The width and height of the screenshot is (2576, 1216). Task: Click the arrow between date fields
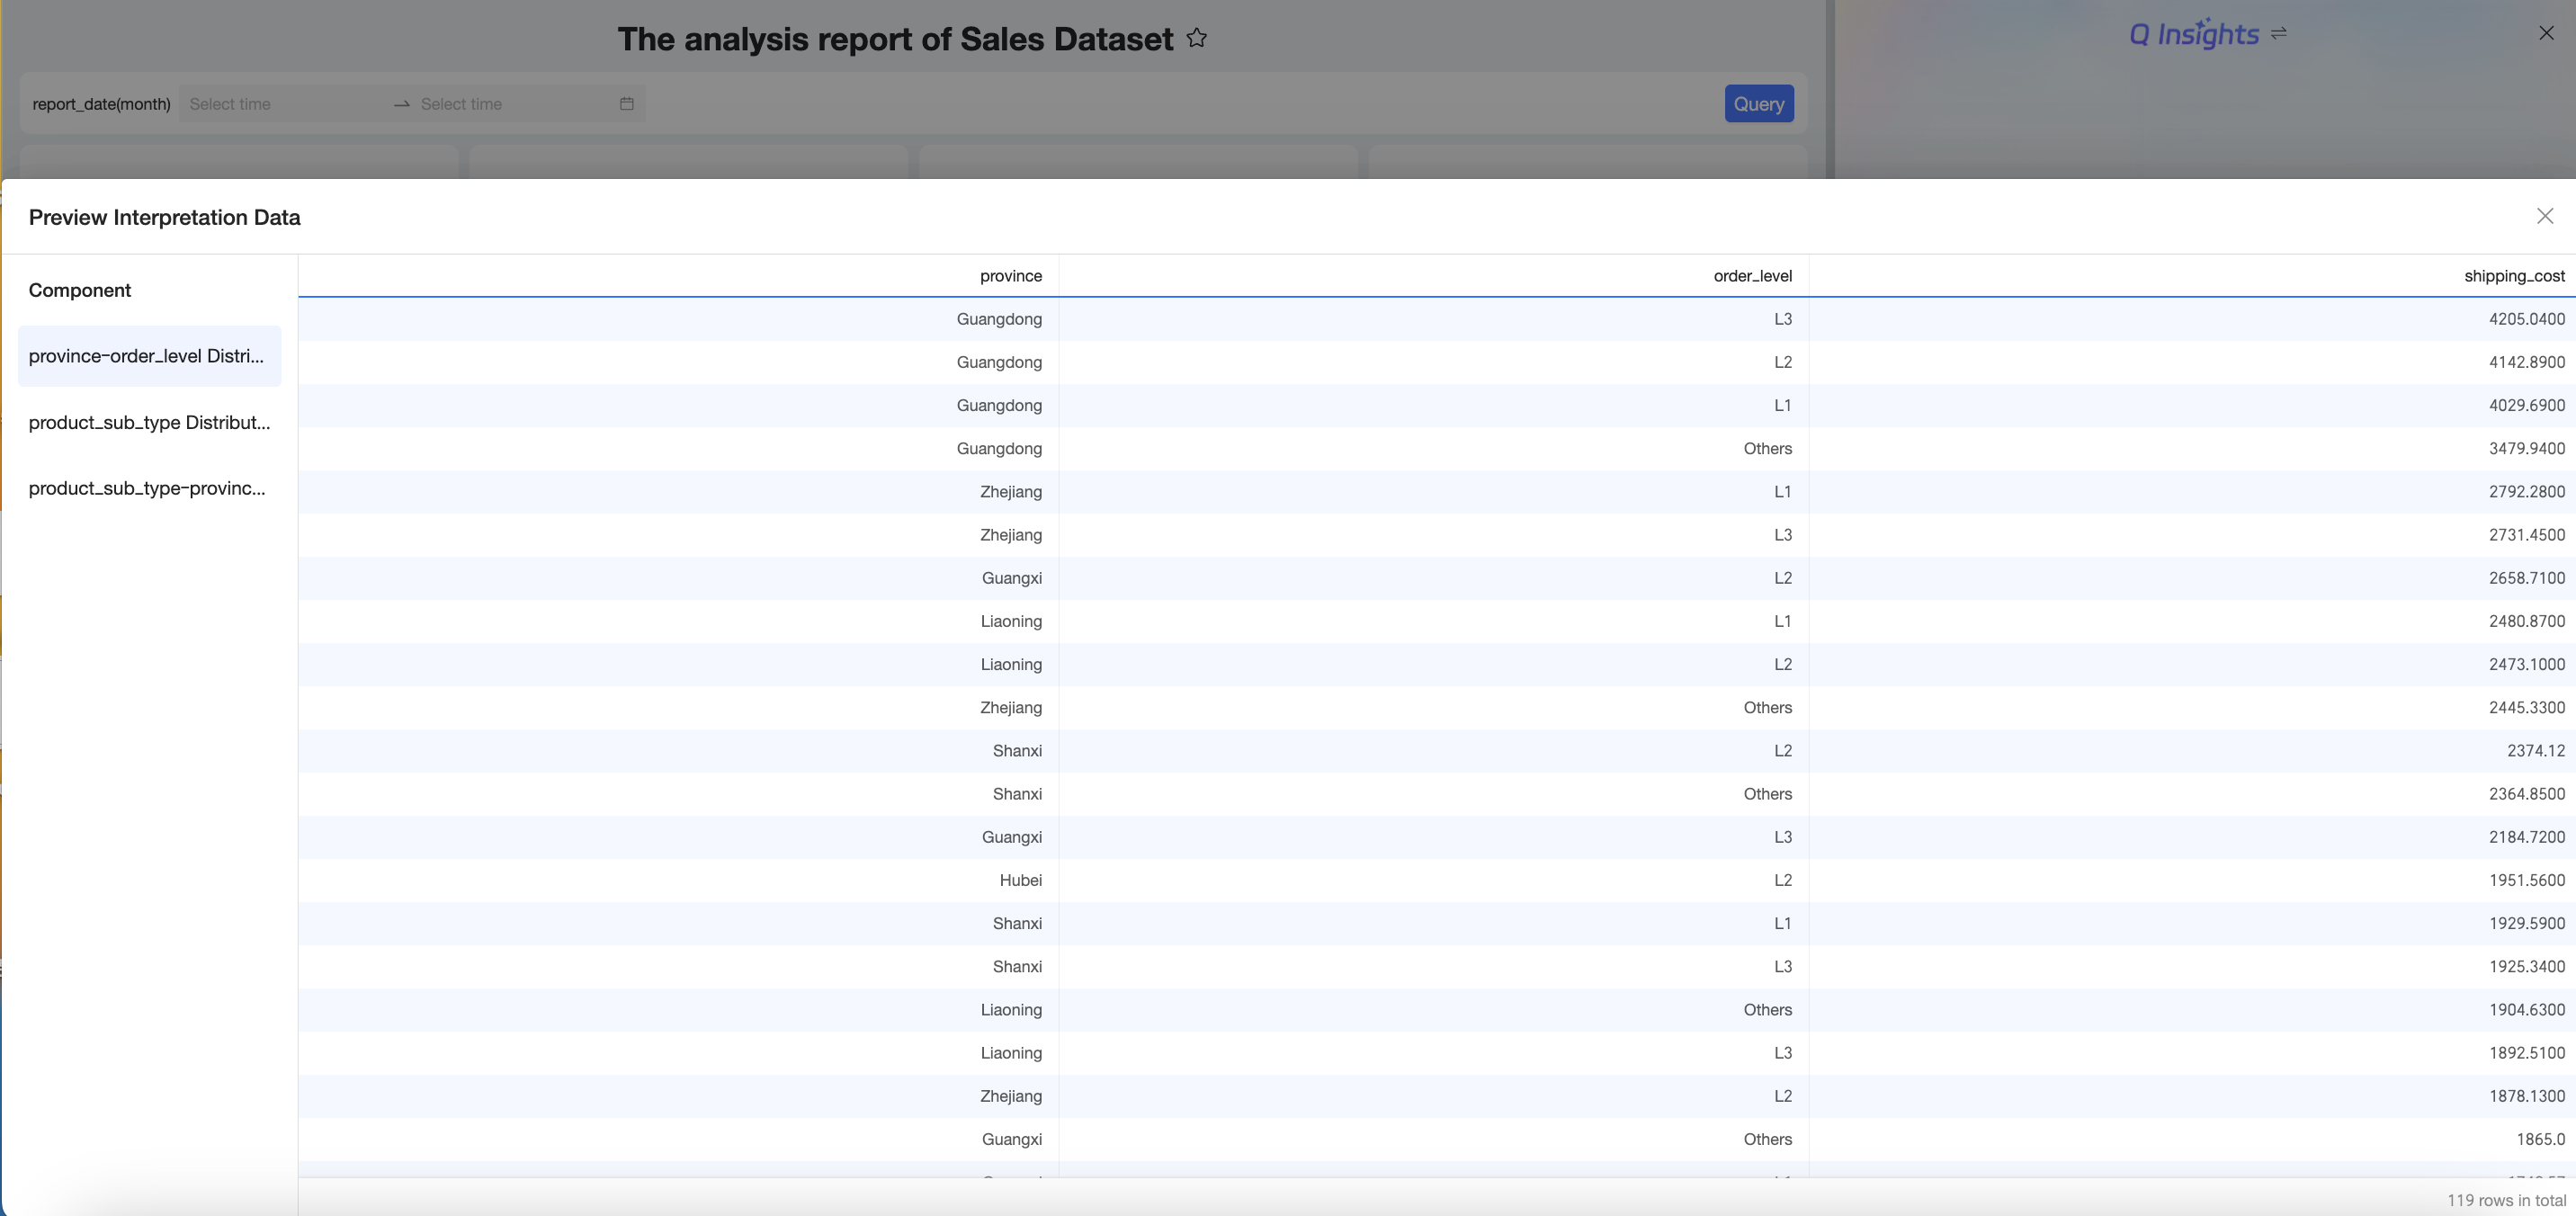402,104
